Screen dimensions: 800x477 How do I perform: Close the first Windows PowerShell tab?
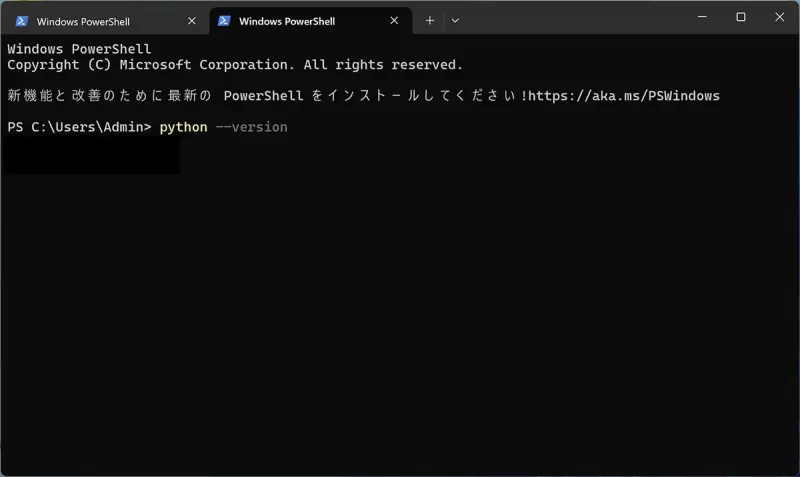coord(192,21)
